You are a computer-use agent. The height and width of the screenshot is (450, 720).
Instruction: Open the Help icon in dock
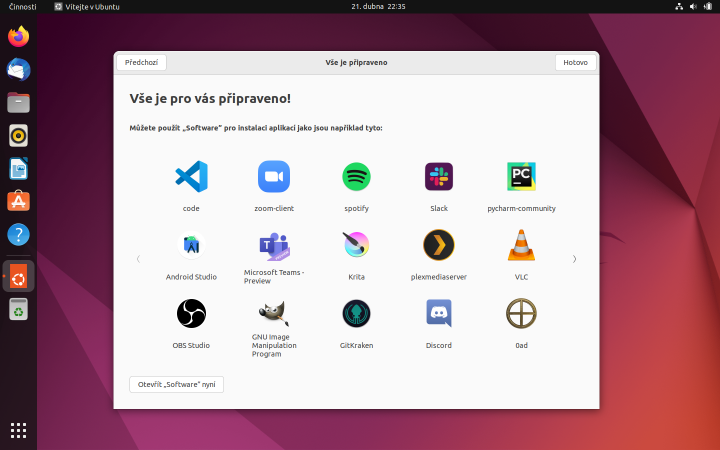[18, 235]
